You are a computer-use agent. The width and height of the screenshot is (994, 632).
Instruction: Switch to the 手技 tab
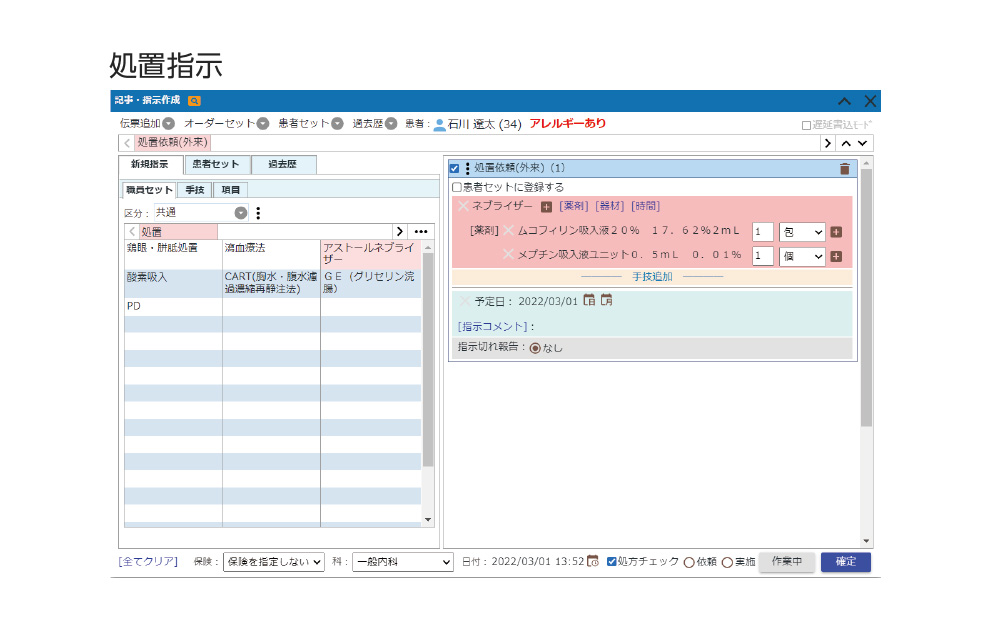pos(195,189)
